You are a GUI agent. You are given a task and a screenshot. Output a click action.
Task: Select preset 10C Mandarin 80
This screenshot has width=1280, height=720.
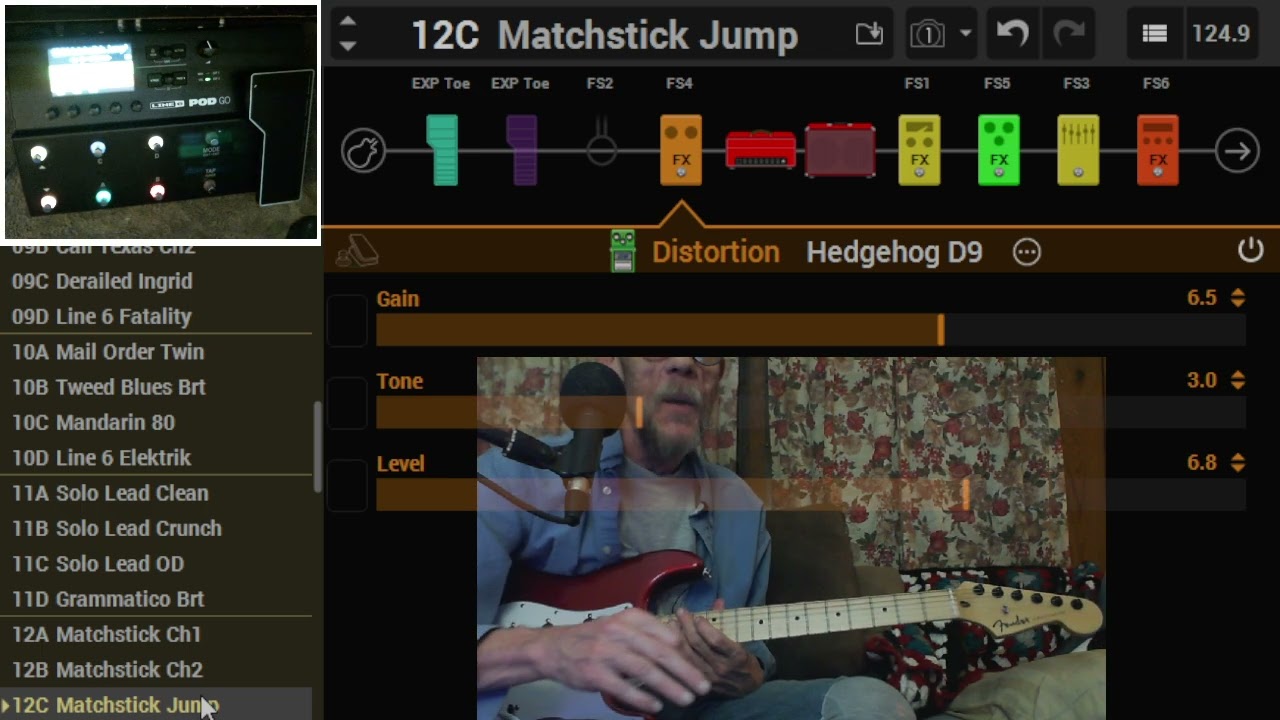click(x=156, y=422)
